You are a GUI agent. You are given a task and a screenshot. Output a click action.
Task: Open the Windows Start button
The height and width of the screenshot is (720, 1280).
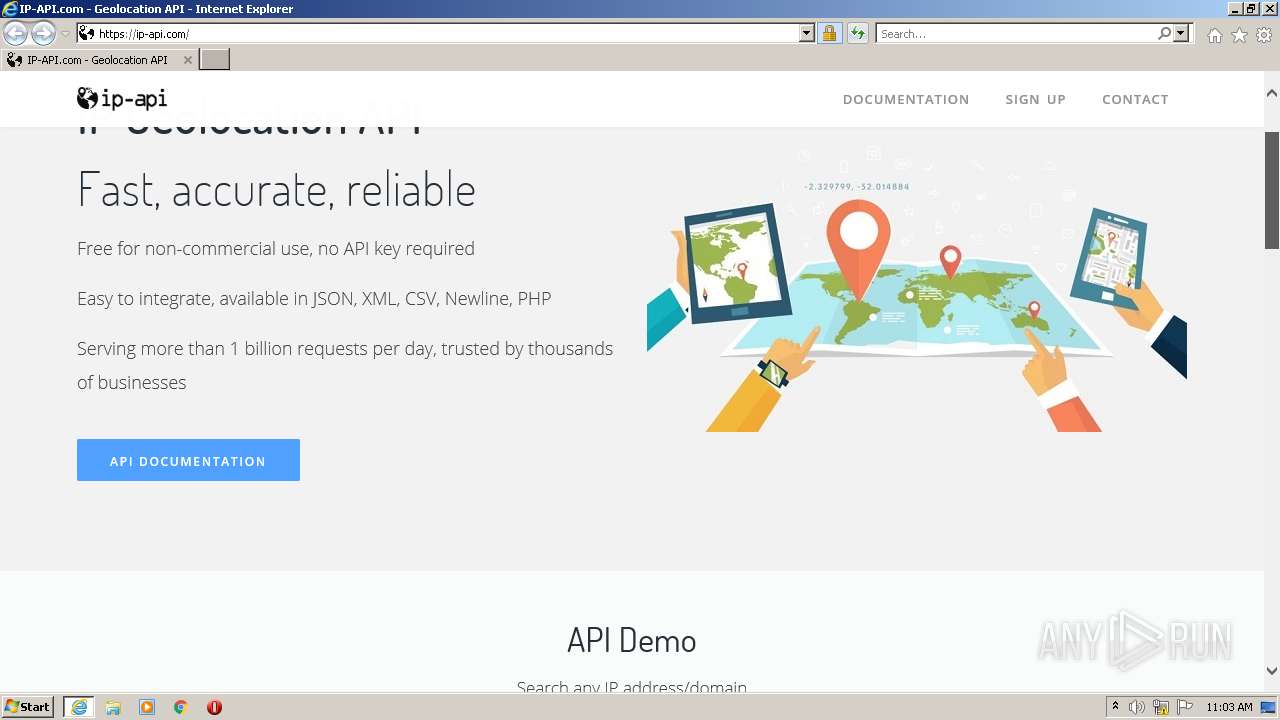(x=28, y=707)
